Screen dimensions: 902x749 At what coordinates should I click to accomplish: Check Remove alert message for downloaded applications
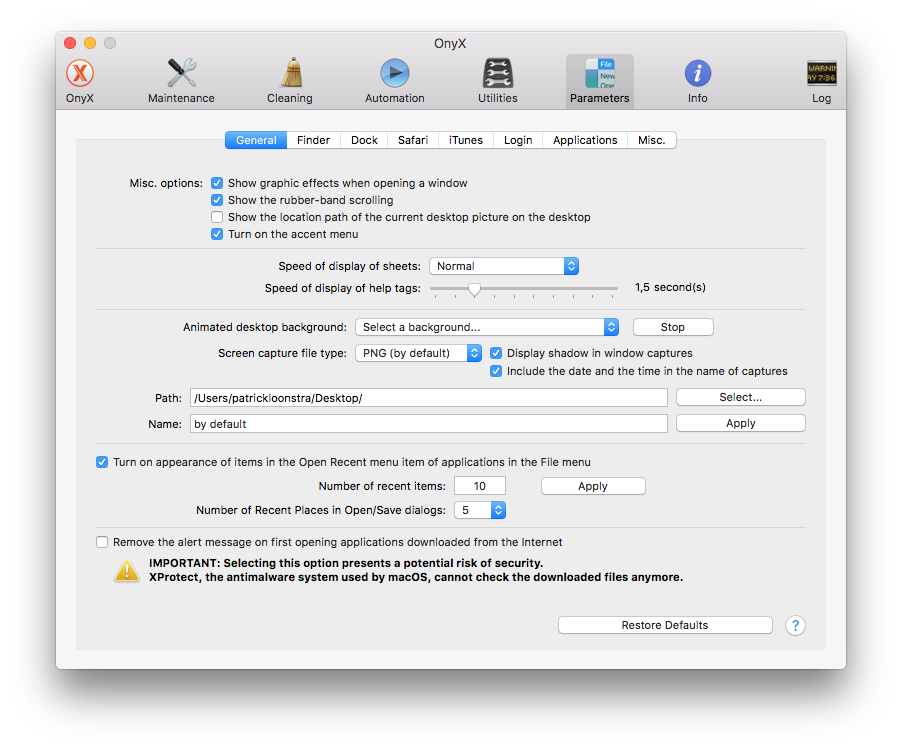coord(102,542)
